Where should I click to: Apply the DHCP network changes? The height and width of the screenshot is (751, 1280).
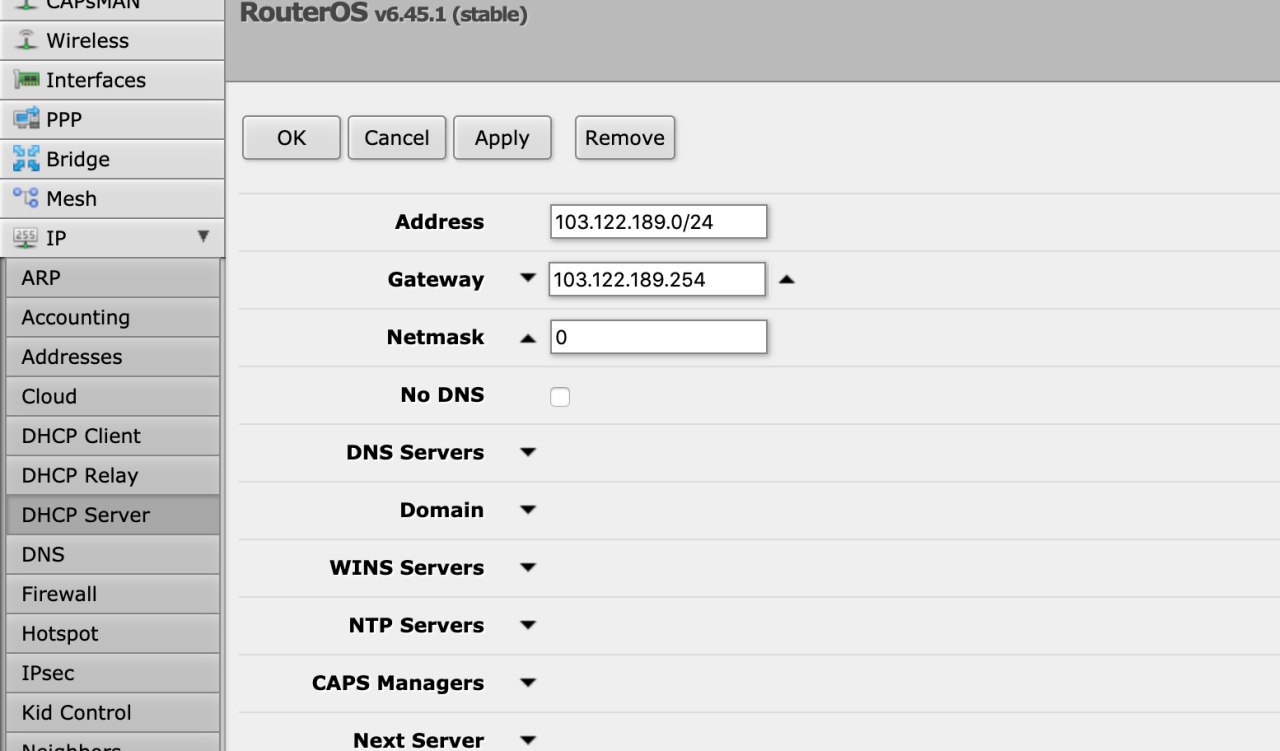[x=502, y=138]
